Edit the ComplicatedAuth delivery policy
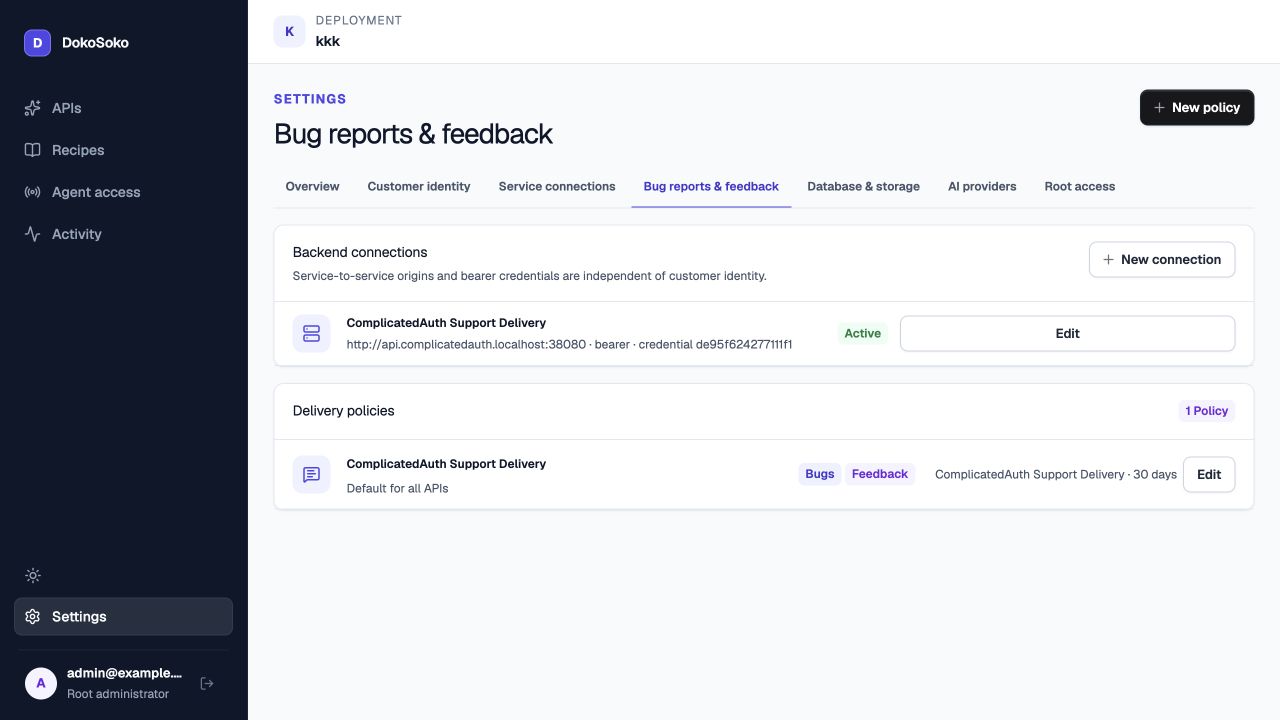This screenshot has width=1280, height=720. pyautogui.click(x=1209, y=474)
